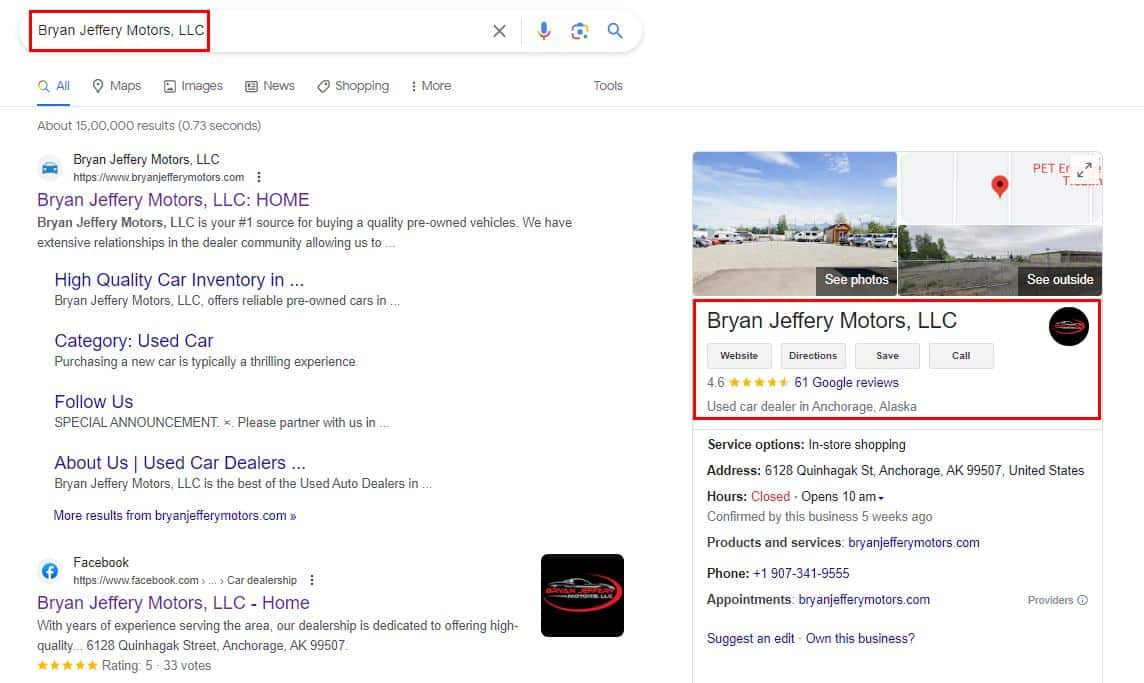Click More results from bryanjefferymotors.com

175,515
